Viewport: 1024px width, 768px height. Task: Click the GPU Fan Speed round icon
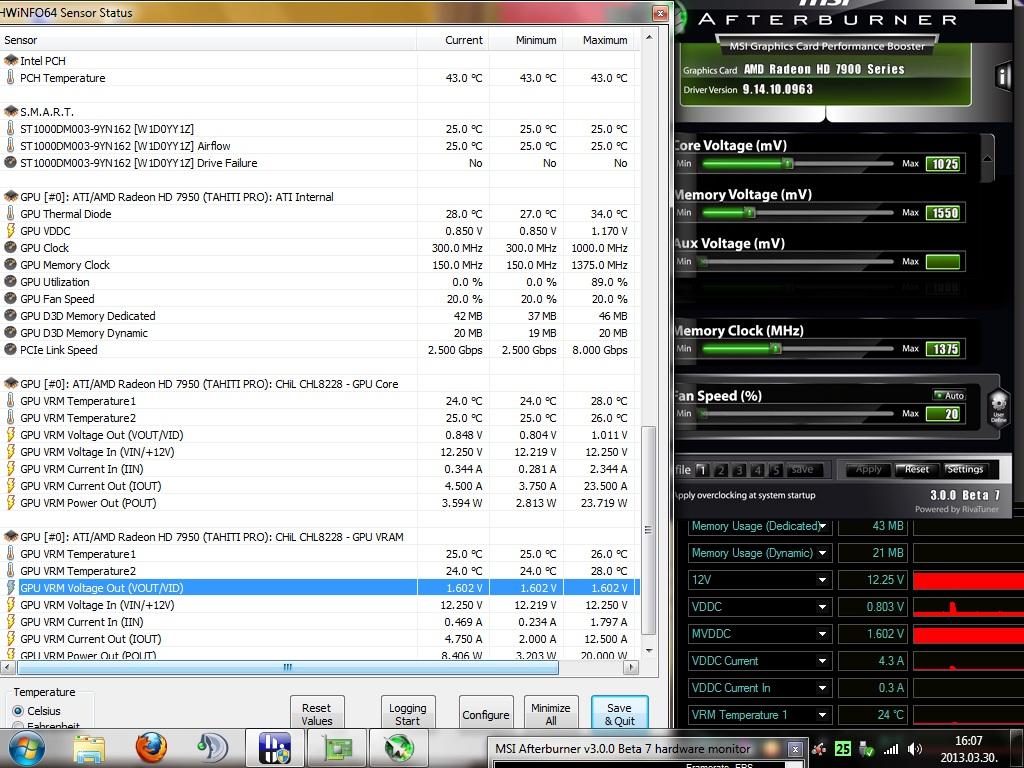(10, 298)
